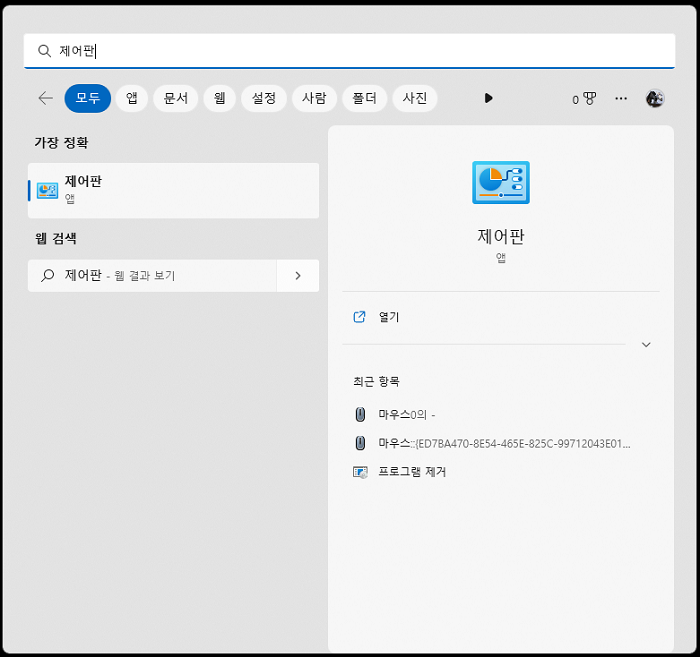
Task: Switch to the 웹 filter tab
Action: (x=219, y=98)
